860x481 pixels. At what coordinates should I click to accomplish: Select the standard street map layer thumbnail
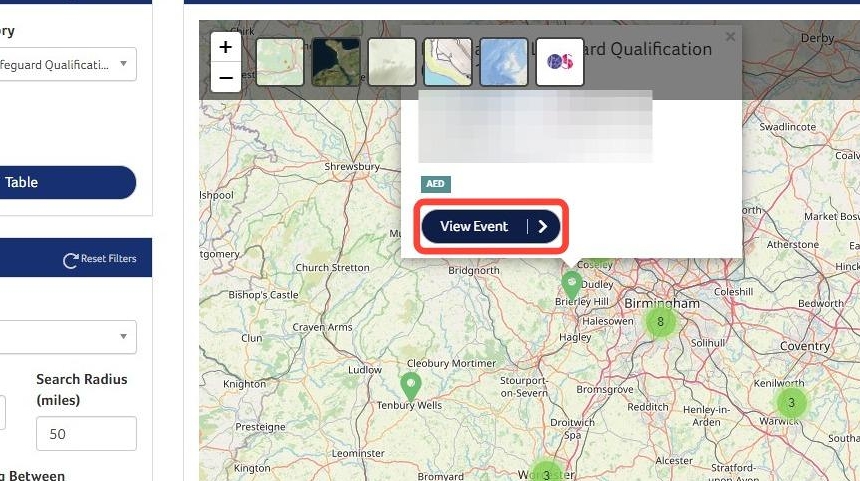280,62
